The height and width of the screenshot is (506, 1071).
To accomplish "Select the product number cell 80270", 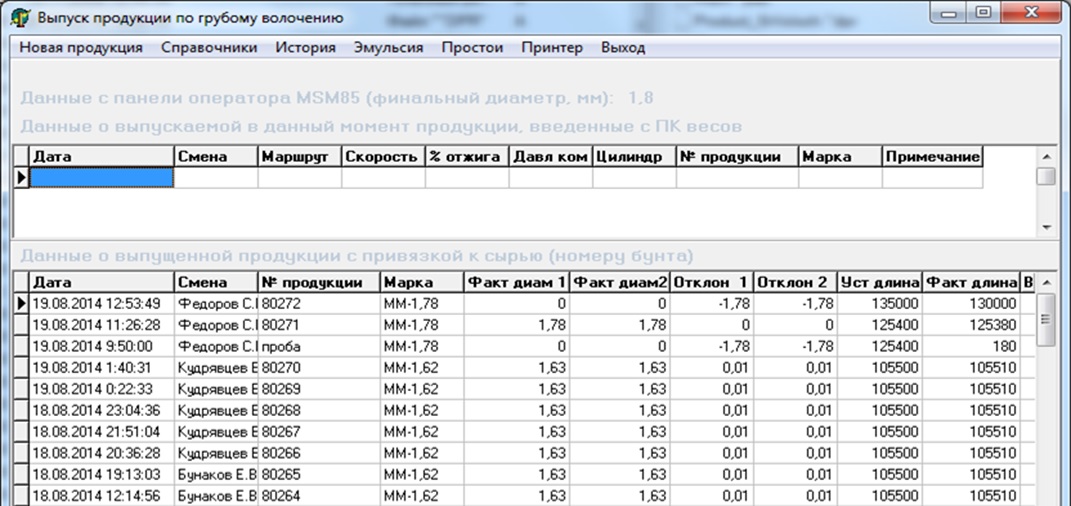I will 319,367.
